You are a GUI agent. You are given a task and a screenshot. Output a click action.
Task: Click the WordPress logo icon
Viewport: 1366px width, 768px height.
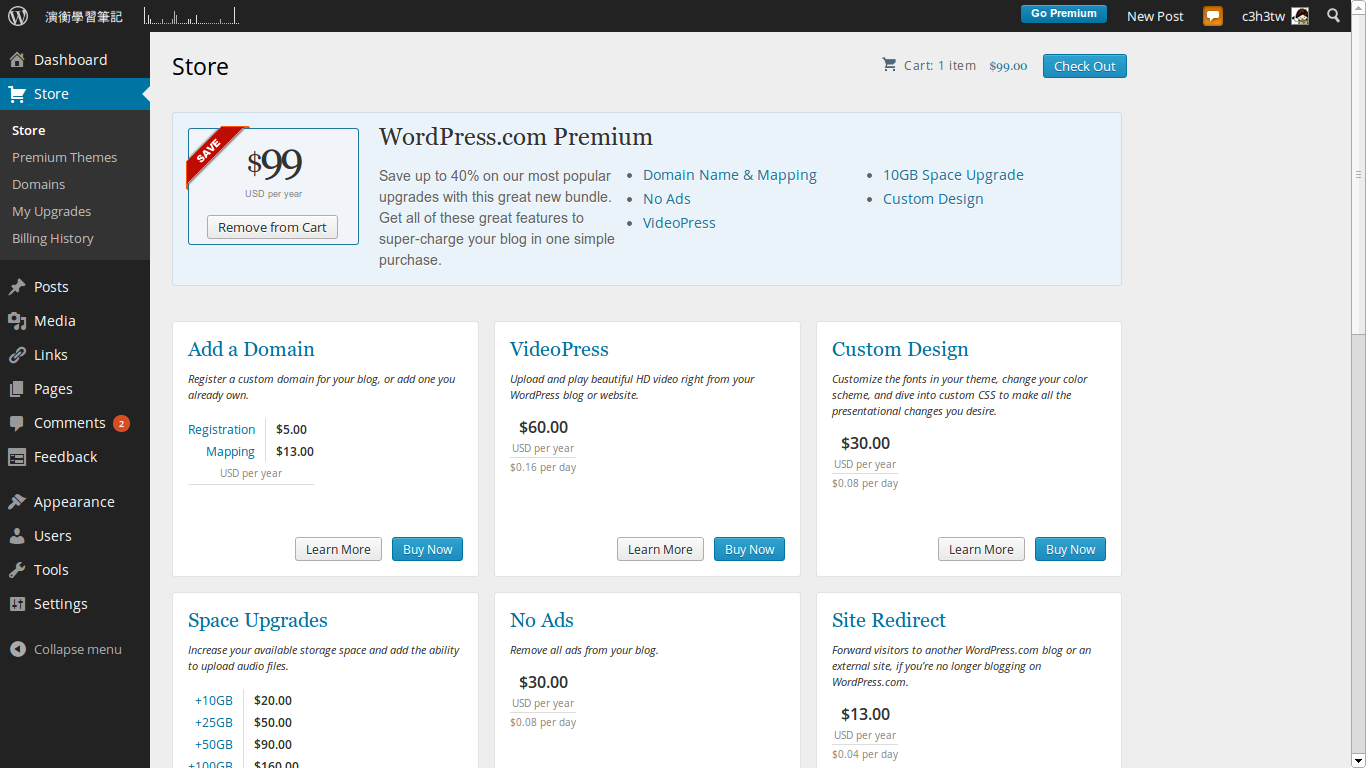18,16
